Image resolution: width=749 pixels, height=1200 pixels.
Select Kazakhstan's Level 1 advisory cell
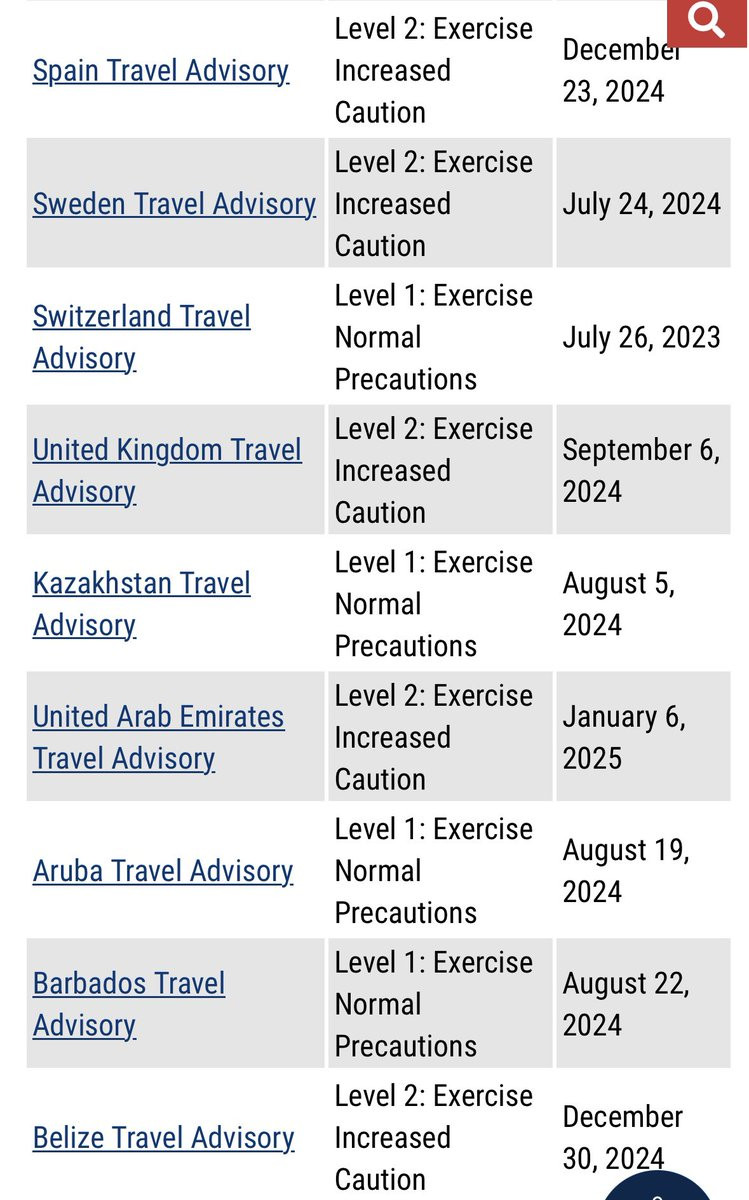[440, 604]
